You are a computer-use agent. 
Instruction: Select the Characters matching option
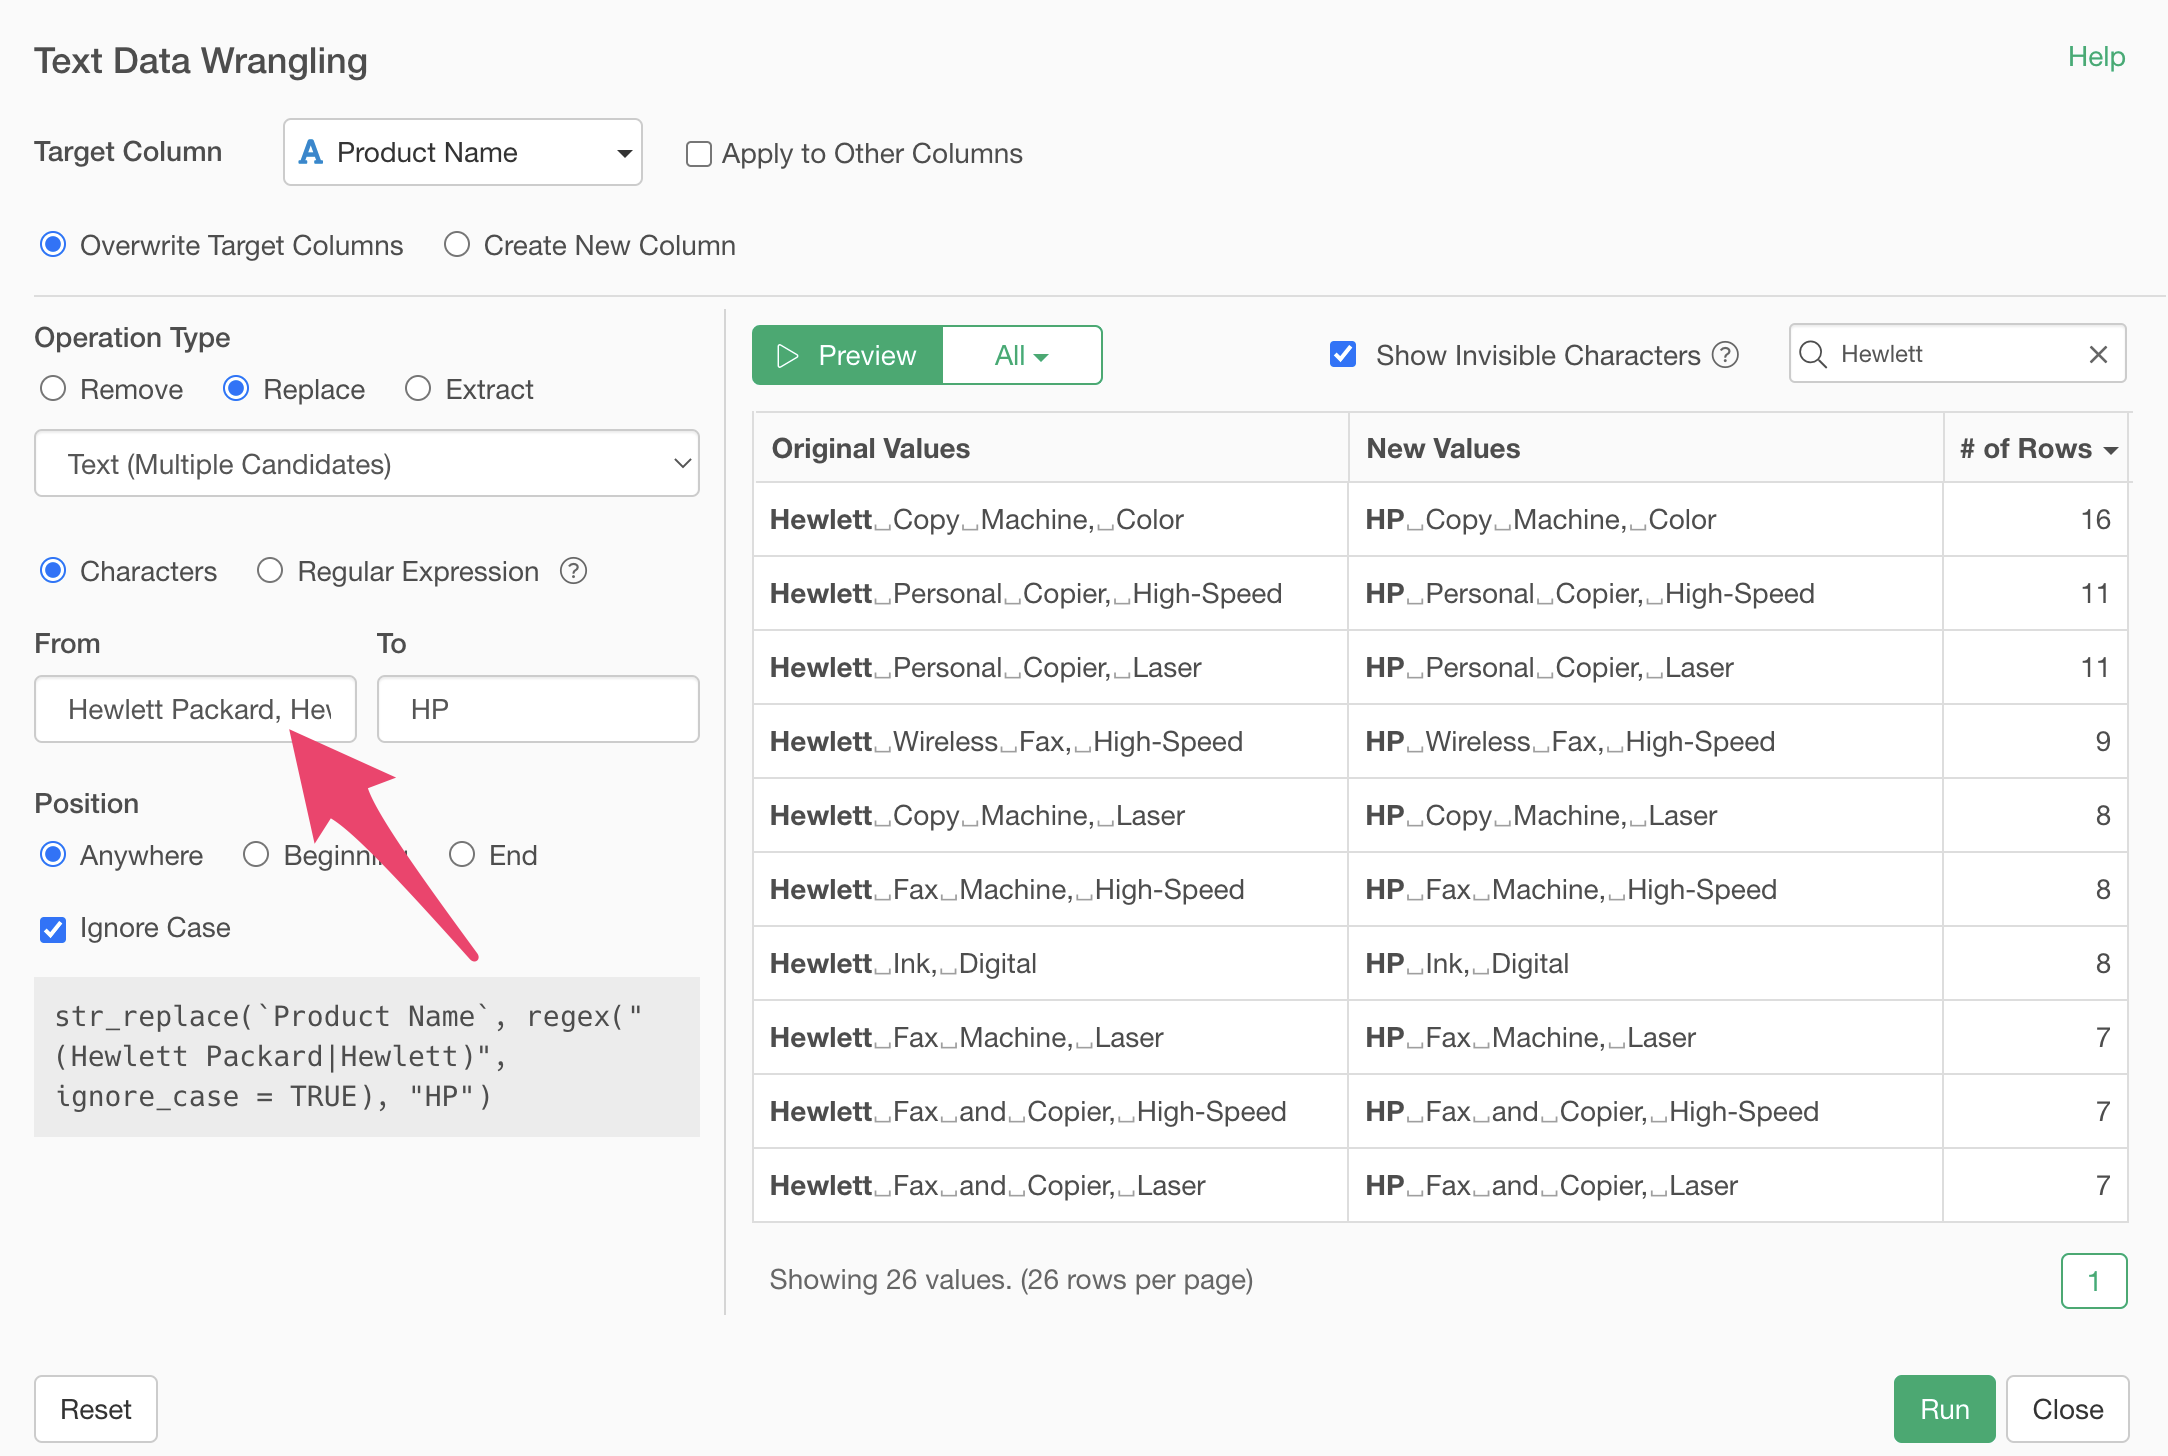coord(53,571)
